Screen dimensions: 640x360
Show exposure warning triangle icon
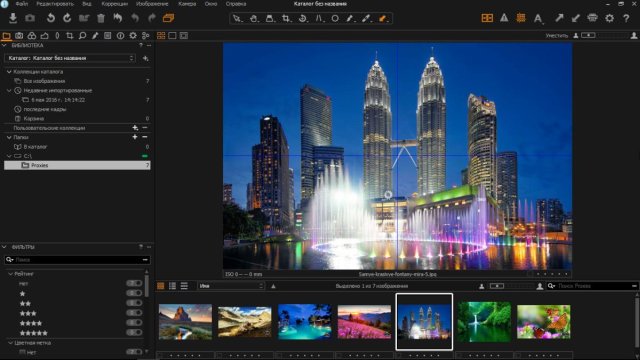tap(504, 18)
